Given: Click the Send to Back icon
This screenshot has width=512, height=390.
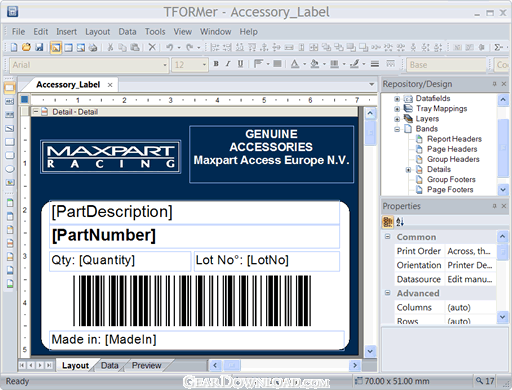Looking at the screenshot, I should pyautogui.click(x=363, y=48).
